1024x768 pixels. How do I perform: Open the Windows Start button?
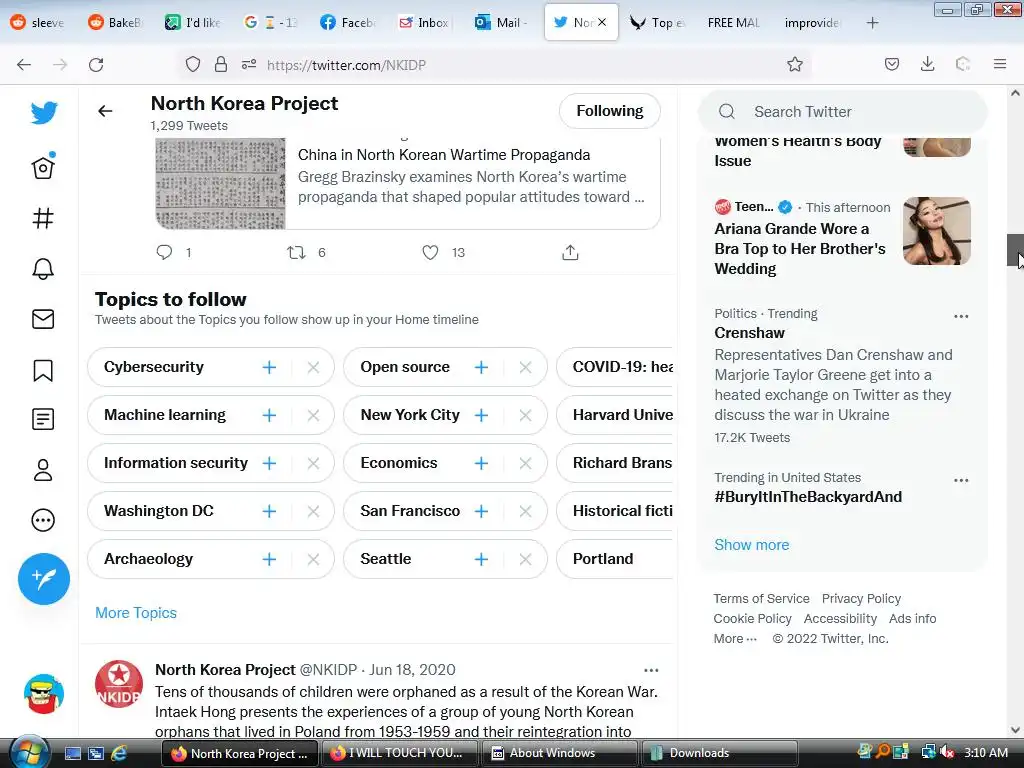click(x=27, y=753)
